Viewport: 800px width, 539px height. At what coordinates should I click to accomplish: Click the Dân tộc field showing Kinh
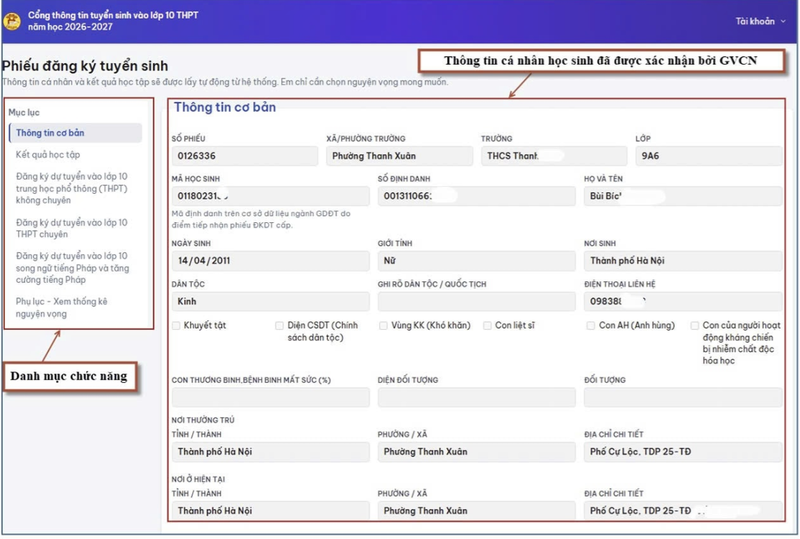tap(270, 302)
